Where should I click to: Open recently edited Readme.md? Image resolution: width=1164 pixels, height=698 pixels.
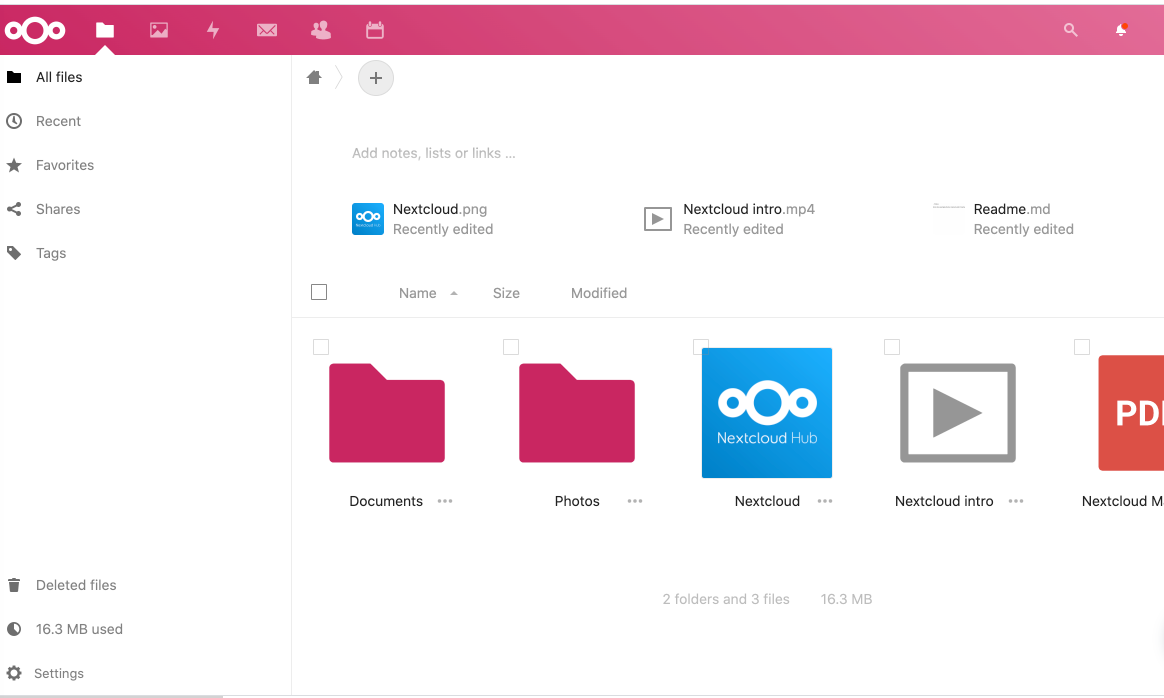(x=1003, y=219)
